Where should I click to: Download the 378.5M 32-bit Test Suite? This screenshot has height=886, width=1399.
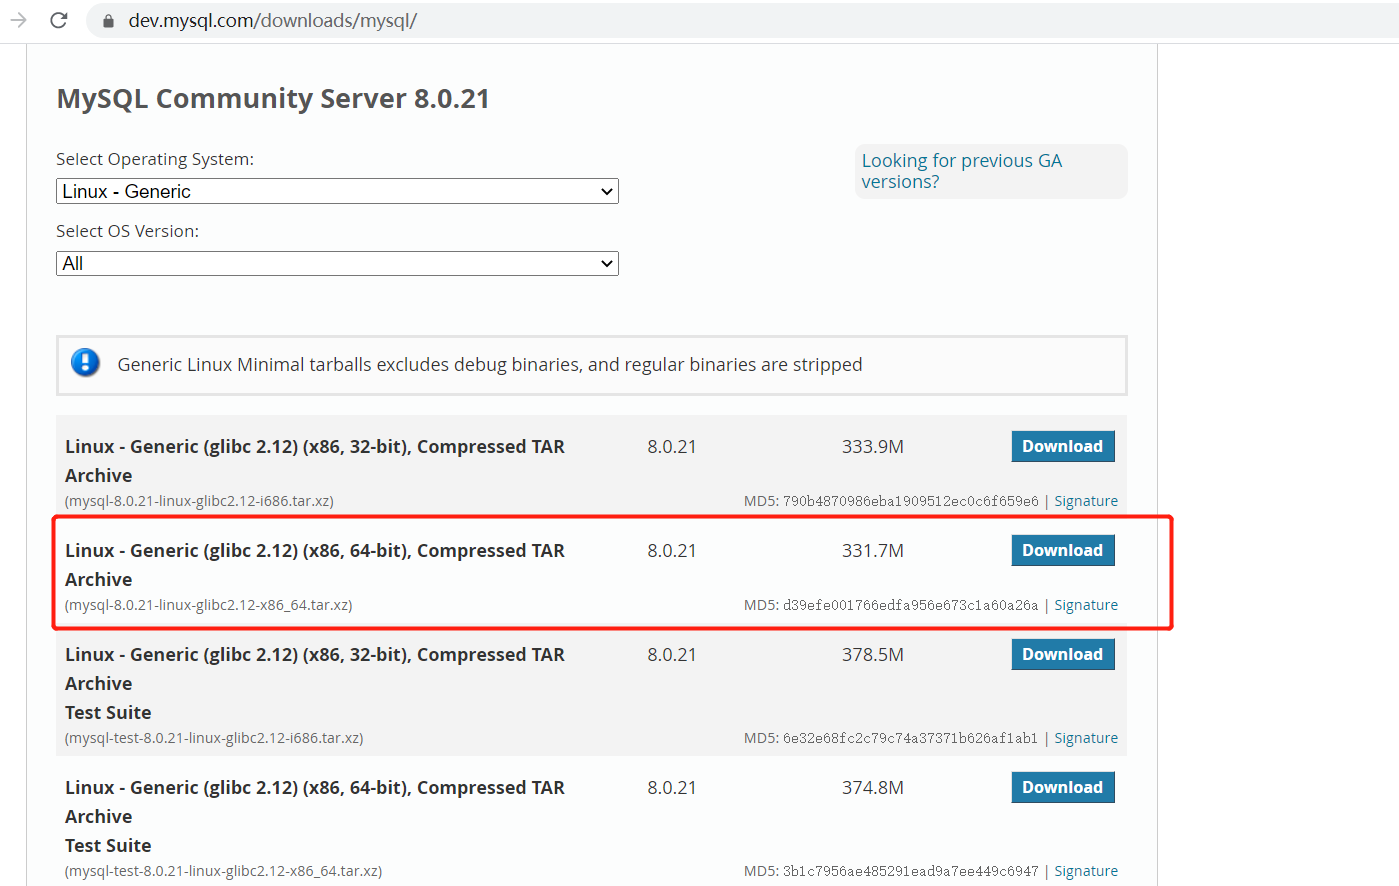tap(1062, 654)
